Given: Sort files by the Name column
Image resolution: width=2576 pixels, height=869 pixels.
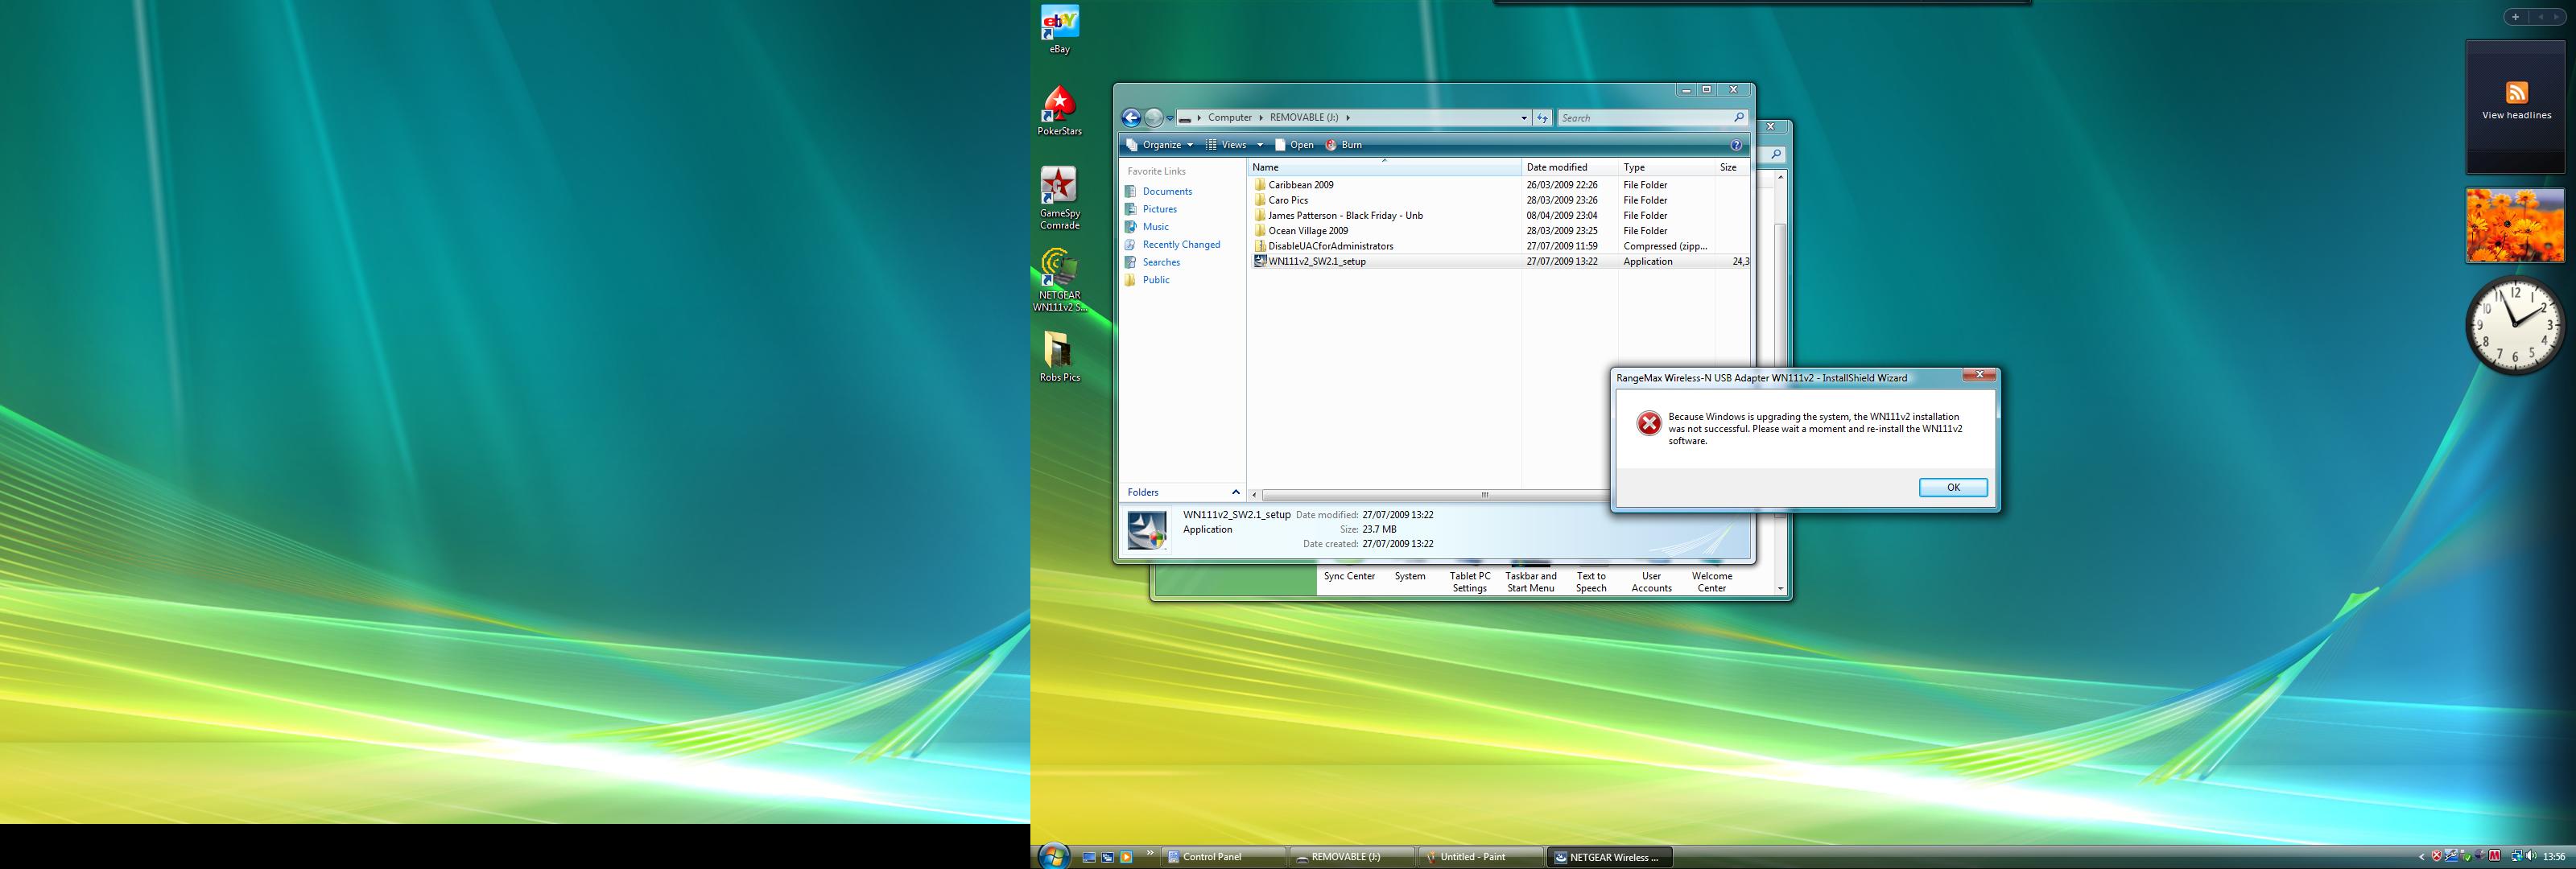Looking at the screenshot, I should [1384, 167].
